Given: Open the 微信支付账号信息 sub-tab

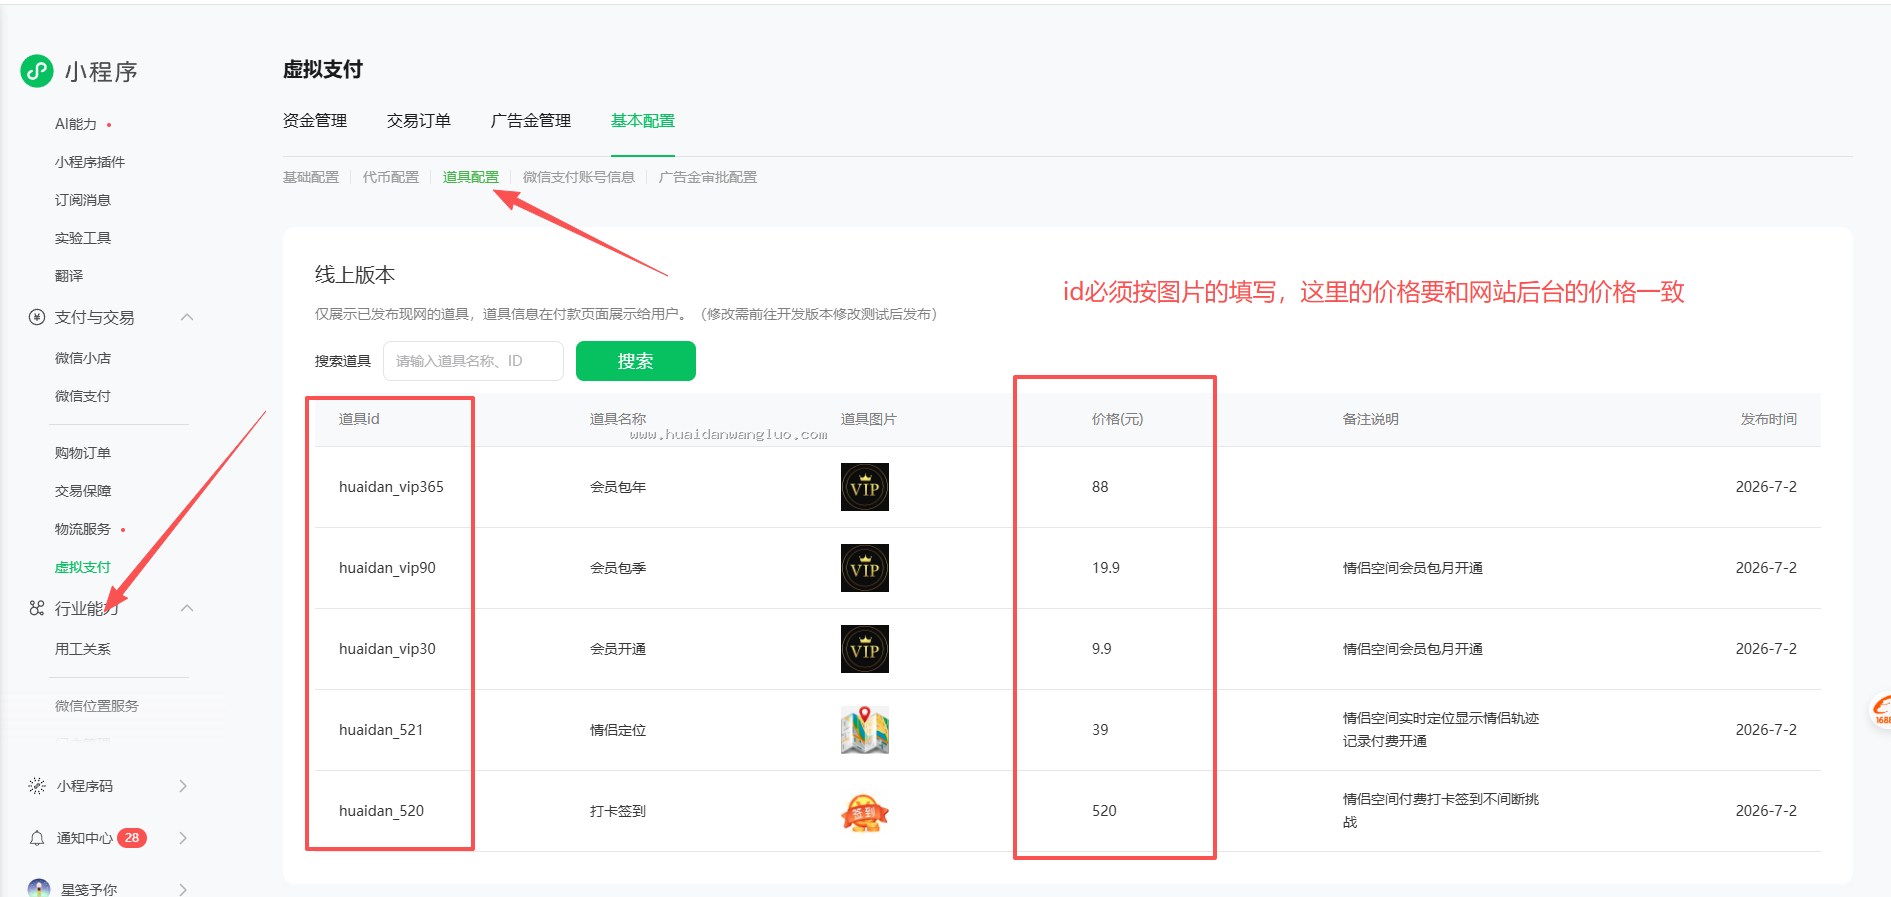Looking at the screenshot, I should [579, 177].
